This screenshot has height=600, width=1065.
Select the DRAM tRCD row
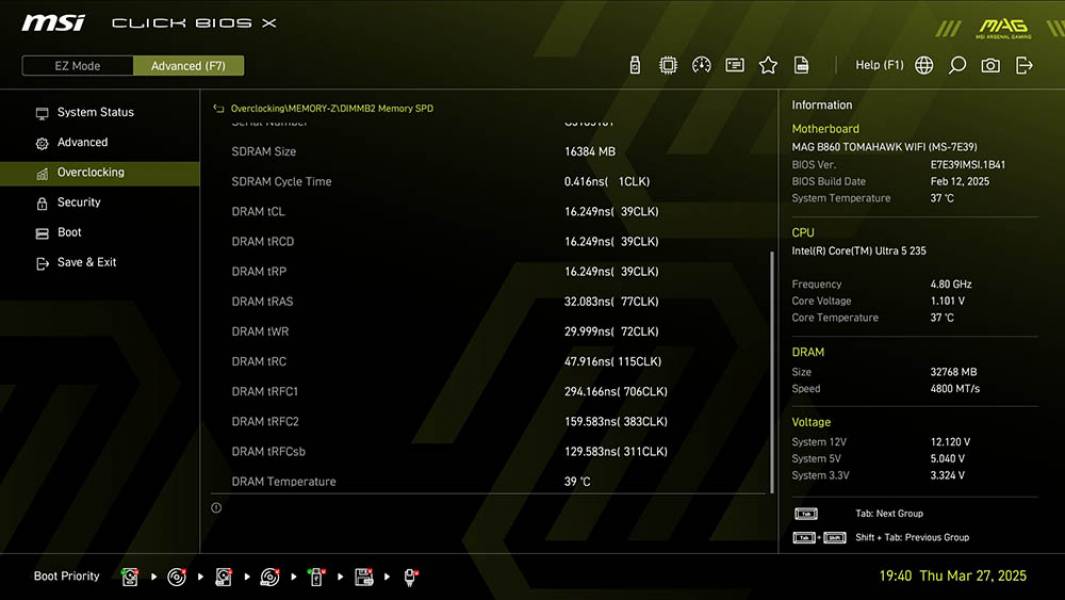point(489,241)
